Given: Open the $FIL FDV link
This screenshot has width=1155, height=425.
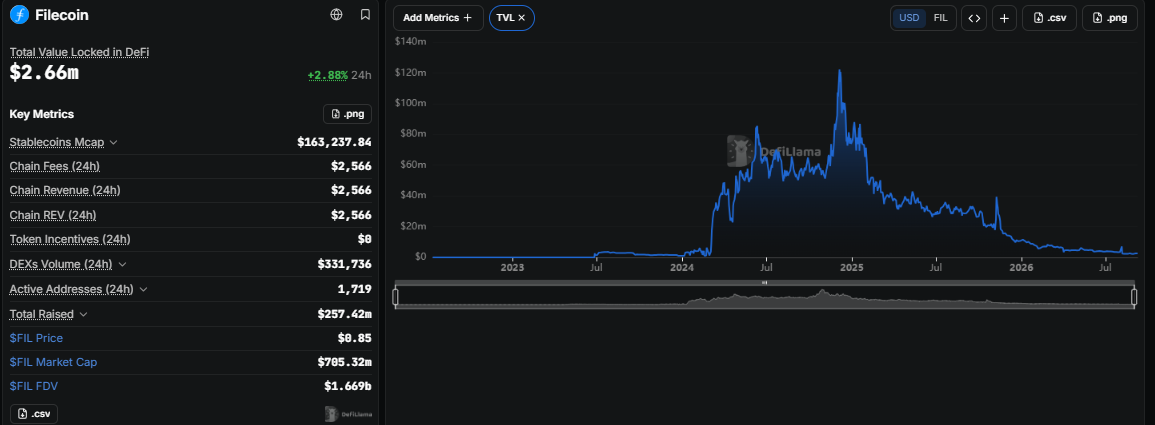Looking at the screenshot, I should pos(34,386).
